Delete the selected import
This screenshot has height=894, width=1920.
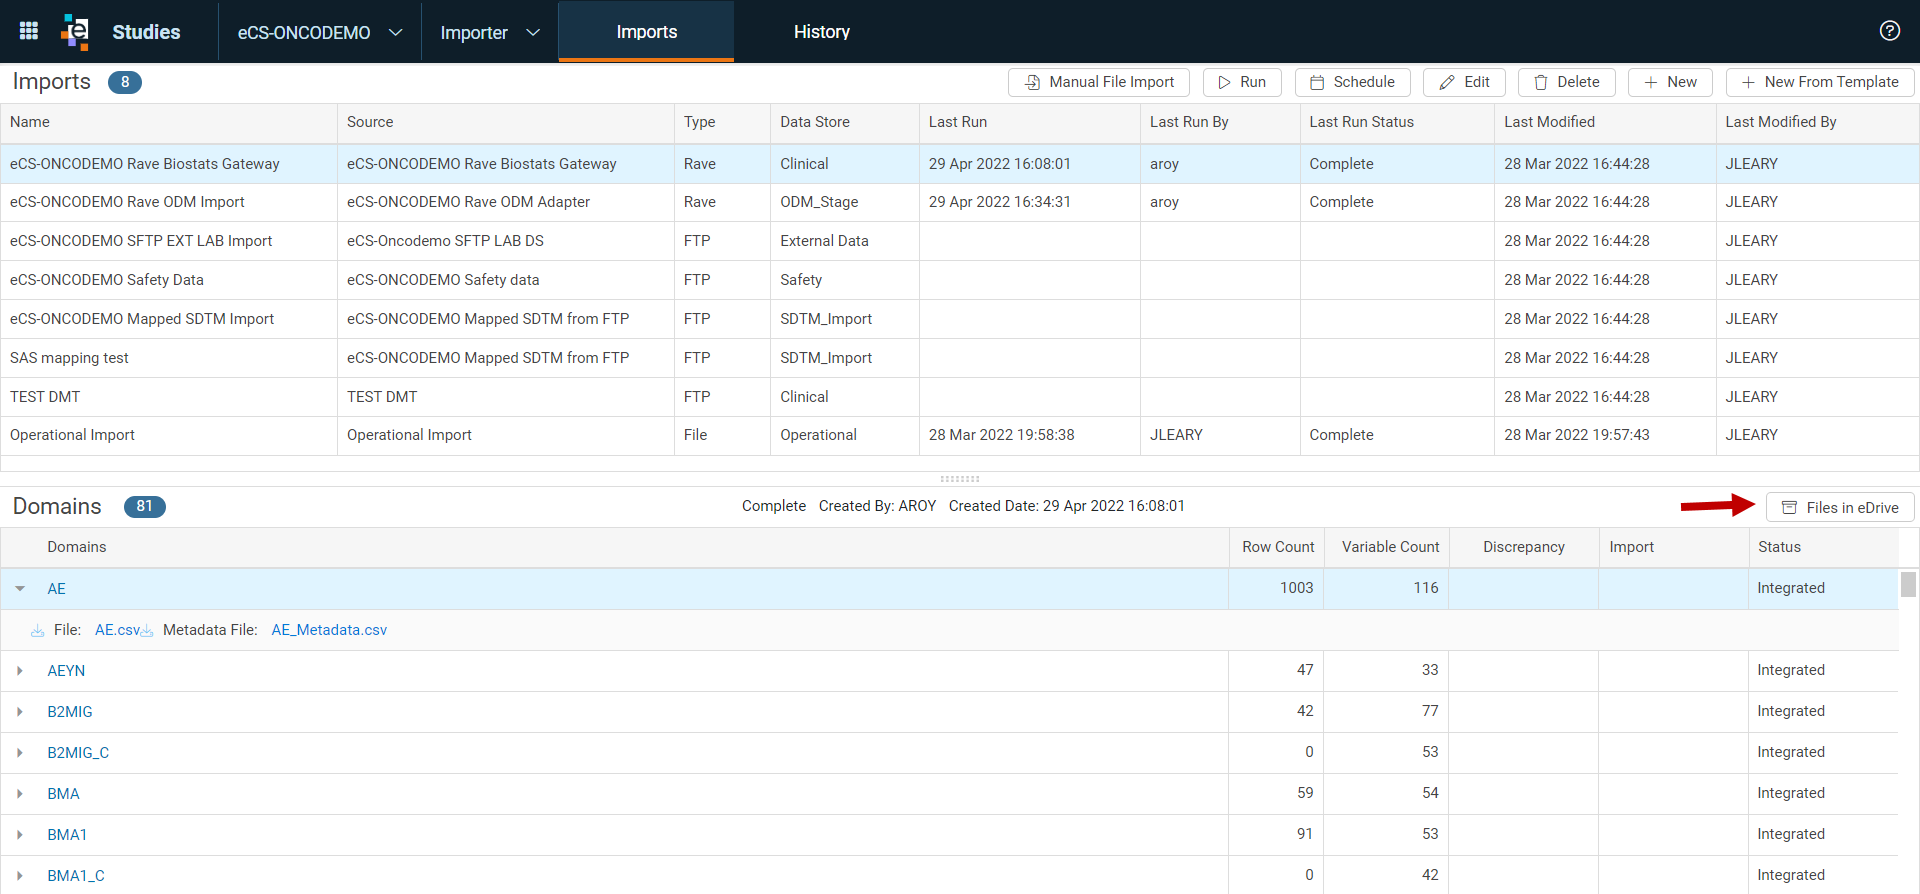1566,82
